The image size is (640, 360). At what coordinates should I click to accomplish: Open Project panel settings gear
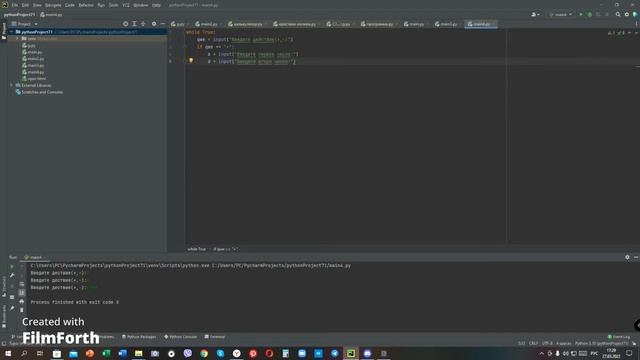[x=154, y=24]
